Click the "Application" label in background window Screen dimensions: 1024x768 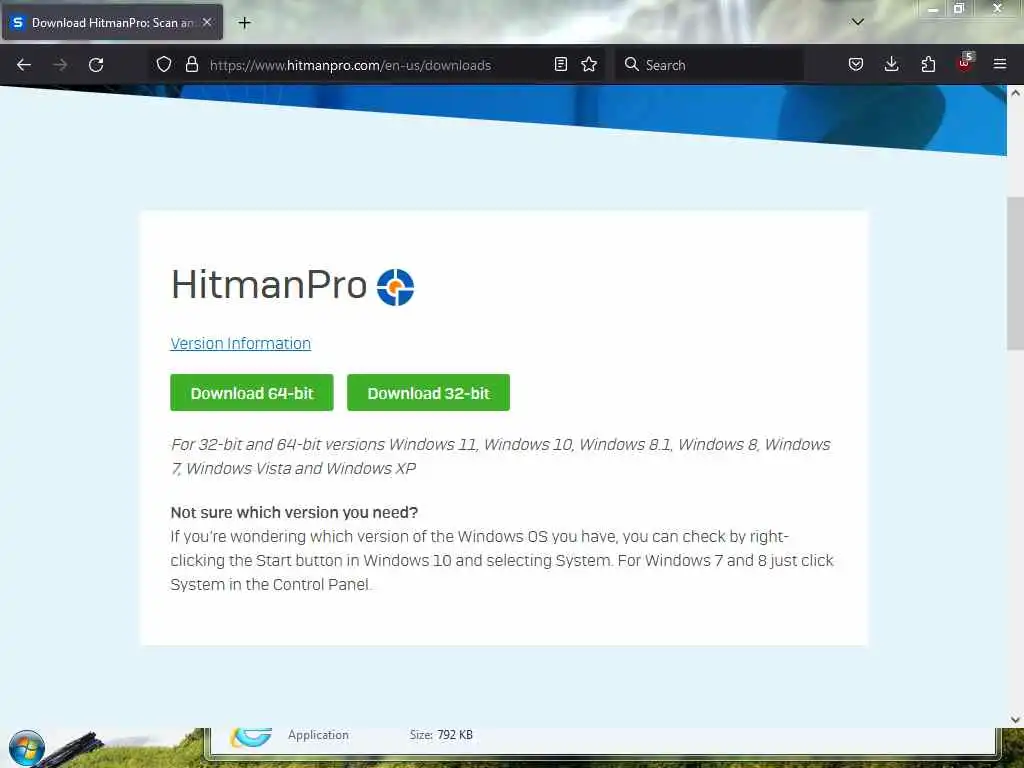click(318, 735)
